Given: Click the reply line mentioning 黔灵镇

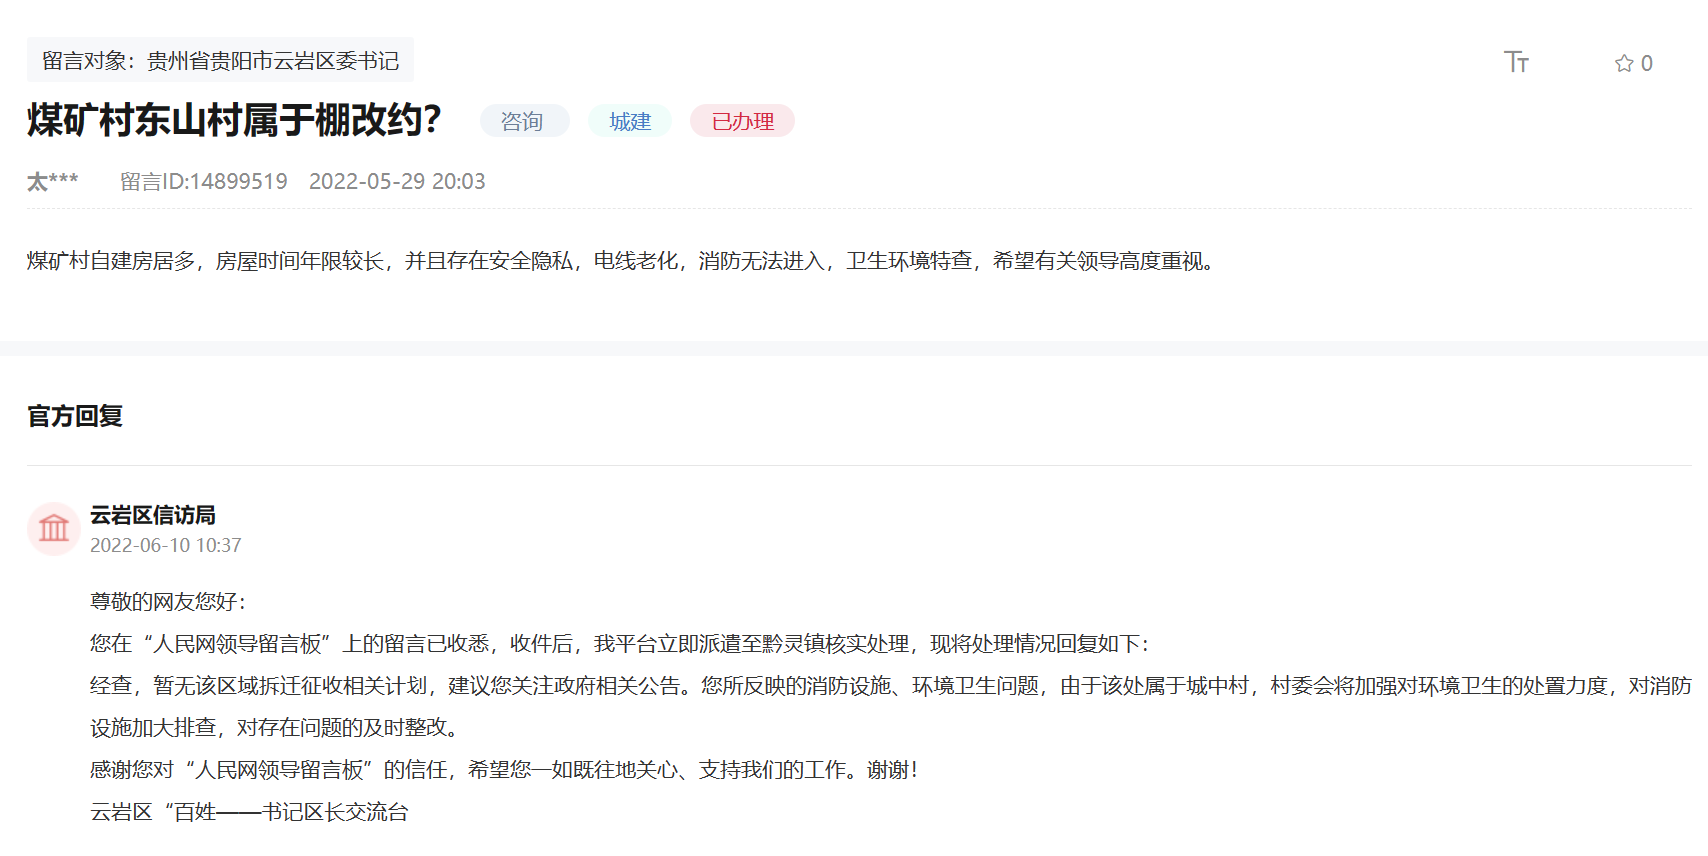Looking at the screenshot, I should click(x=620, y=644).
